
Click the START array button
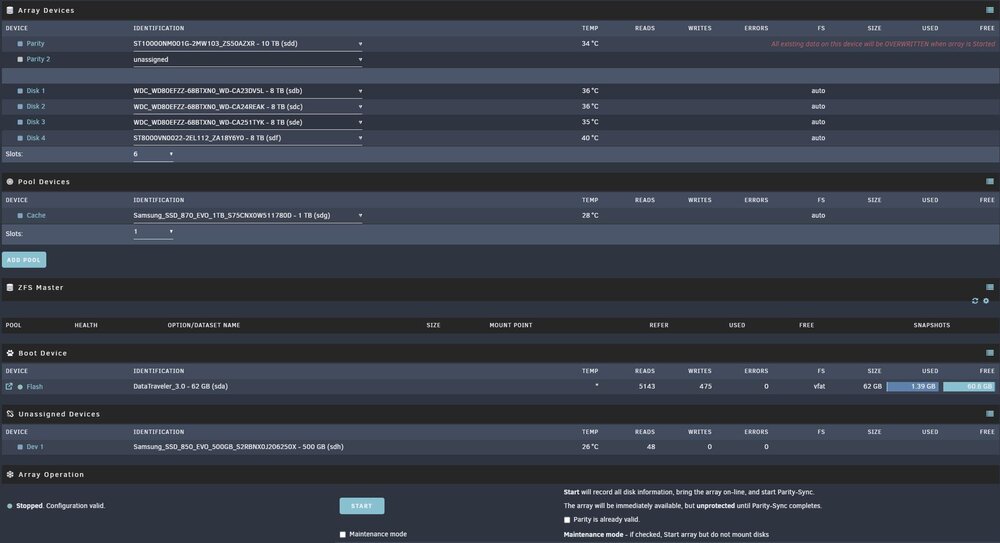tap(362, 506)
